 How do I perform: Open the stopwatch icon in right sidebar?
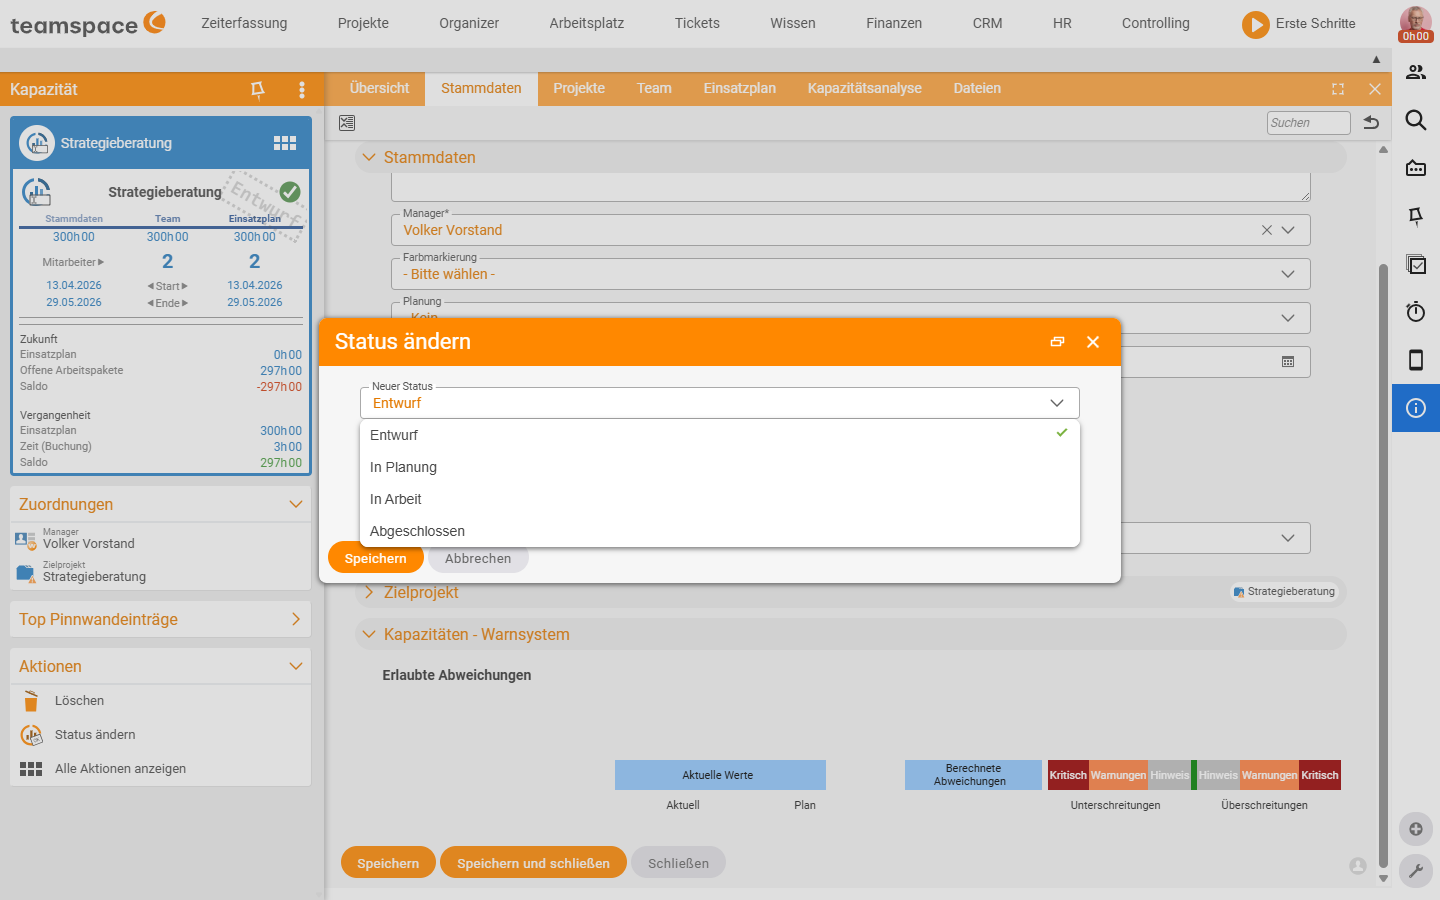(1416, 312)
